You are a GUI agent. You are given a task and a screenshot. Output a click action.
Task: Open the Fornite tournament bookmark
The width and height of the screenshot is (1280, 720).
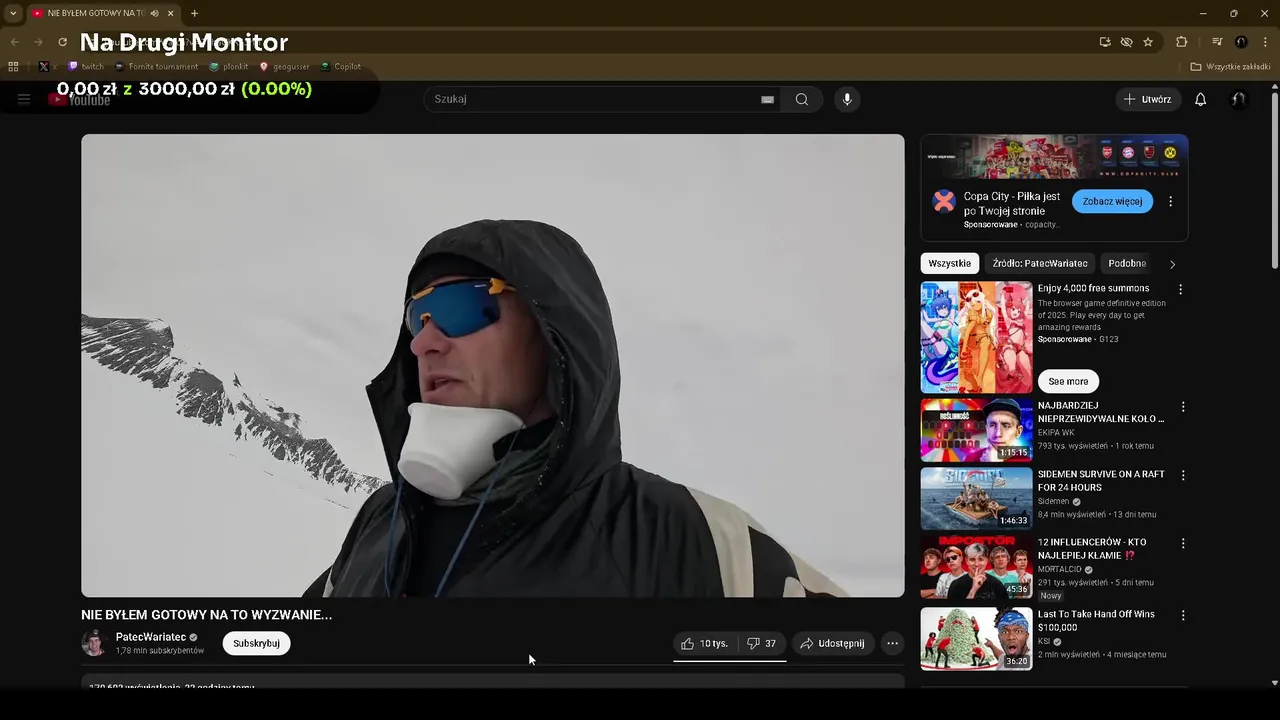[156, 67]
